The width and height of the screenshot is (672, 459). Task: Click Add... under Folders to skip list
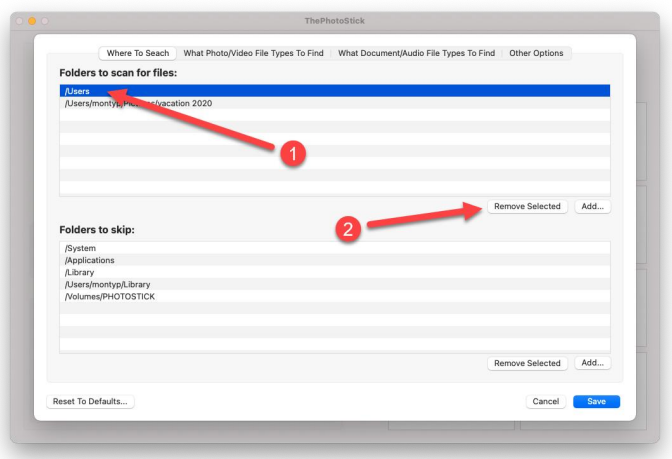592,363
